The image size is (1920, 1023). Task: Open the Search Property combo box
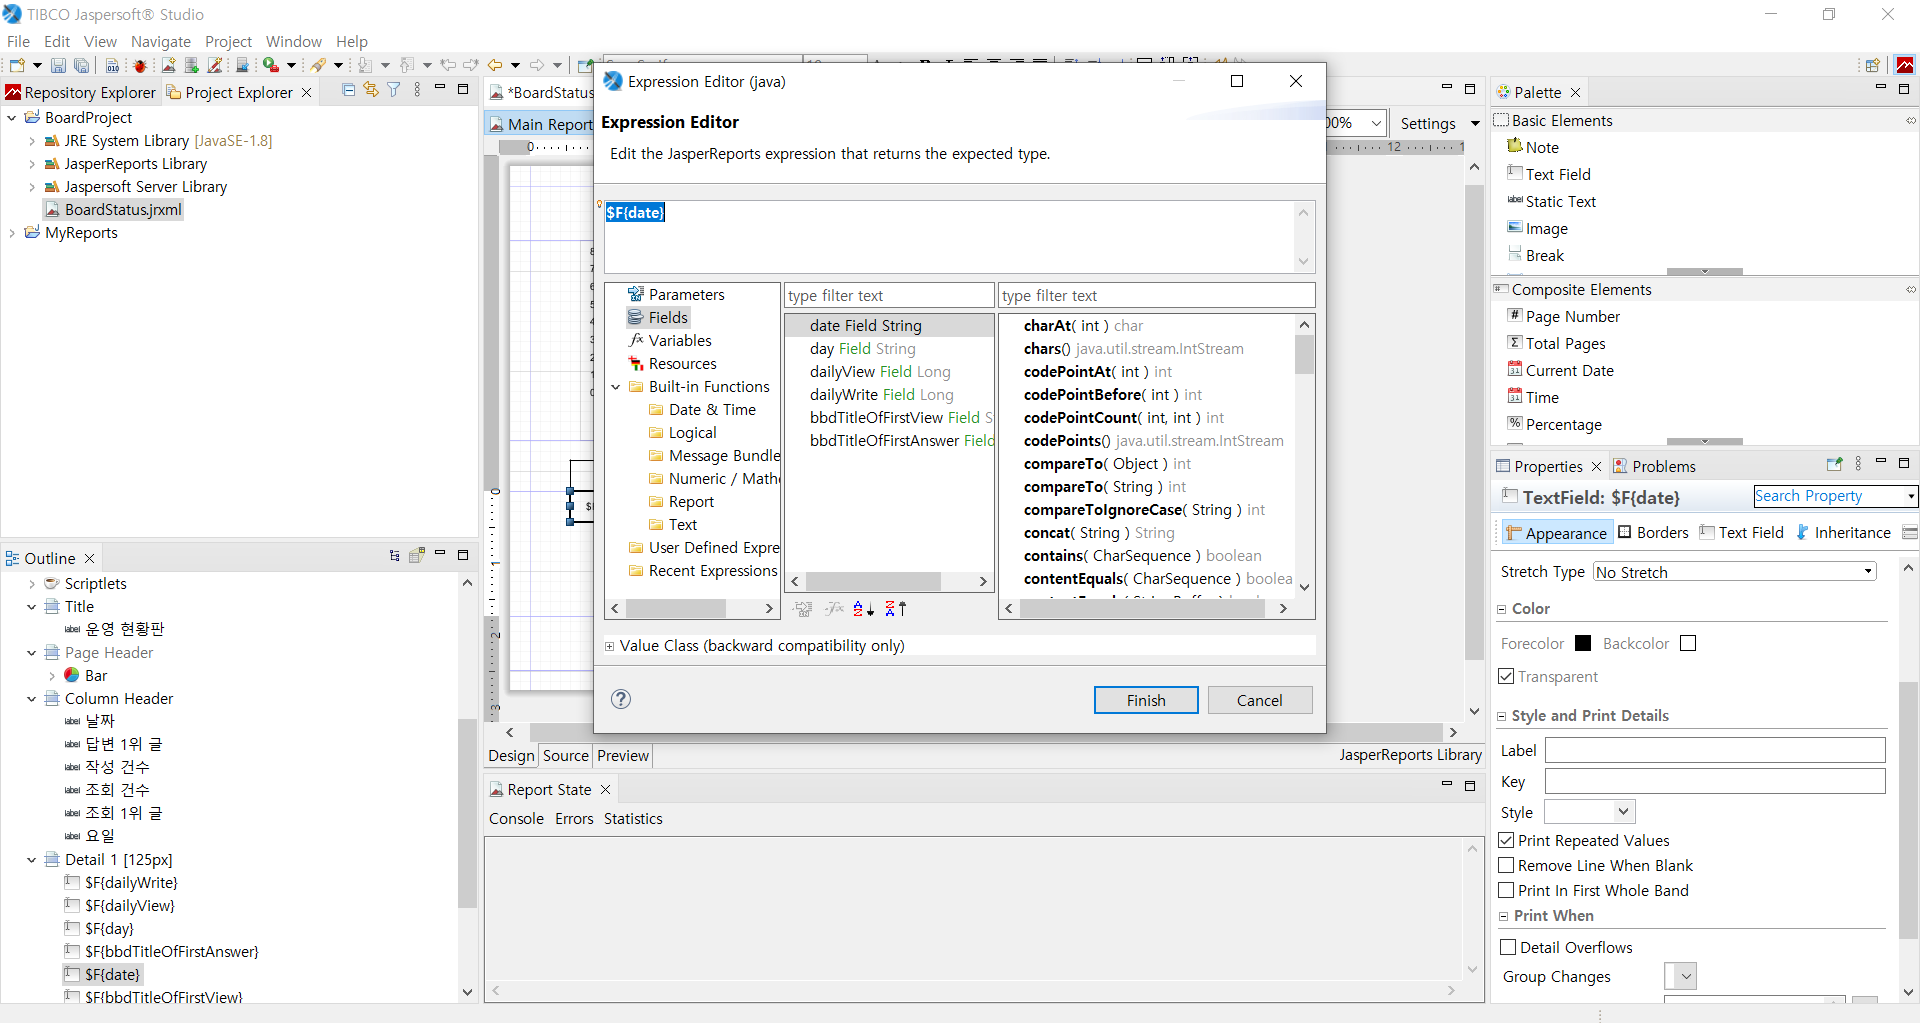1835,496
